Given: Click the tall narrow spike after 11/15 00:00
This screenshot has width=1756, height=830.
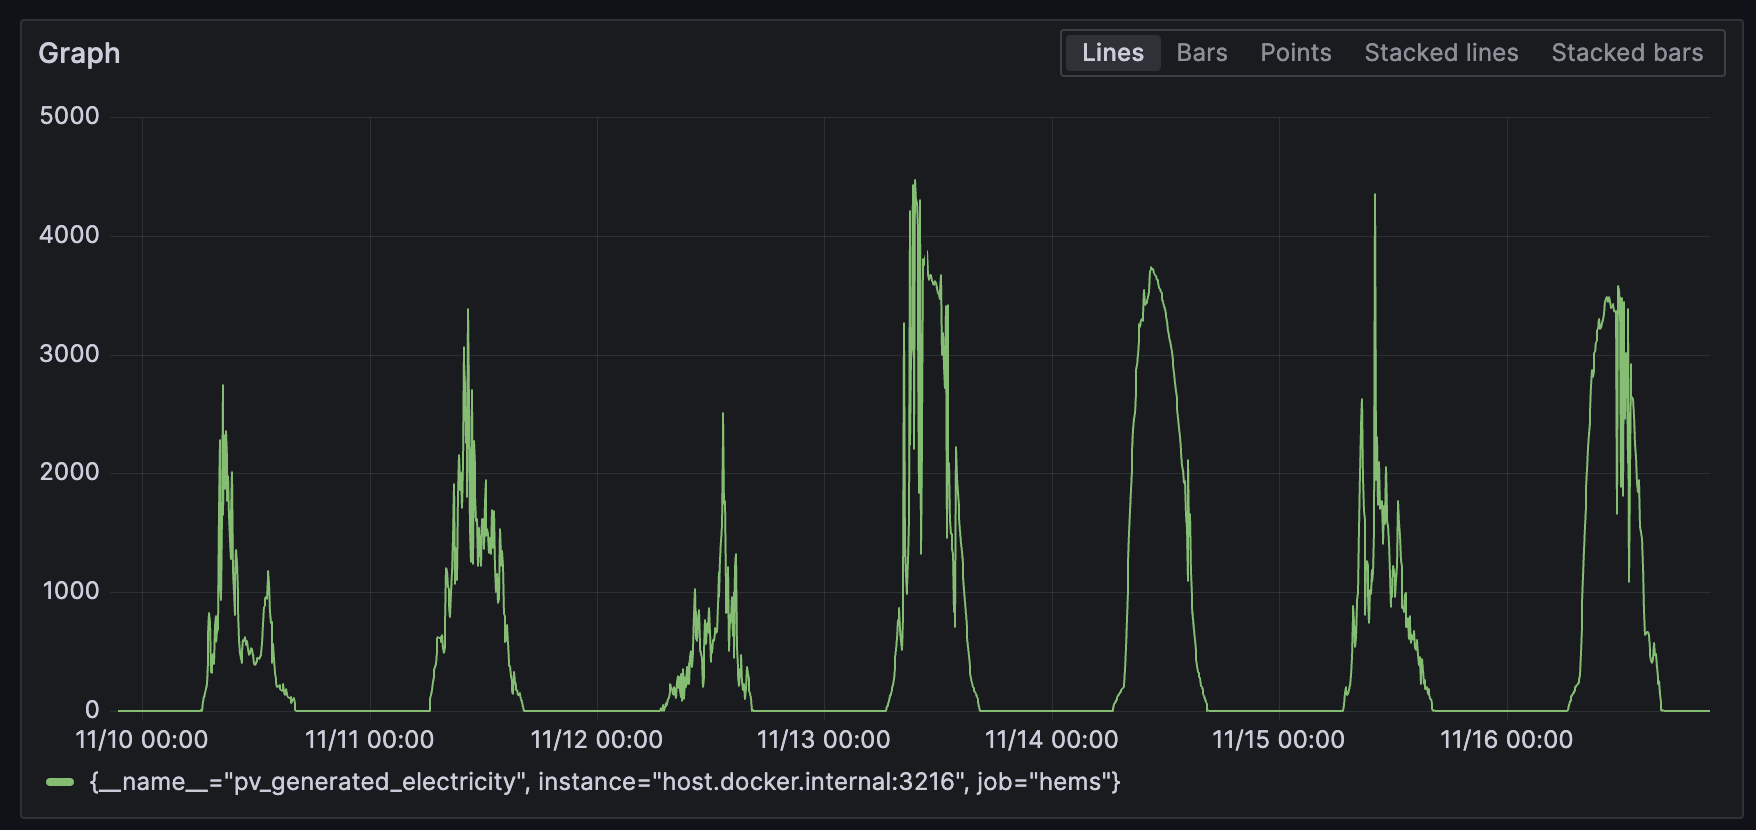Looking at the screenshot, I should coord(1375,197).
